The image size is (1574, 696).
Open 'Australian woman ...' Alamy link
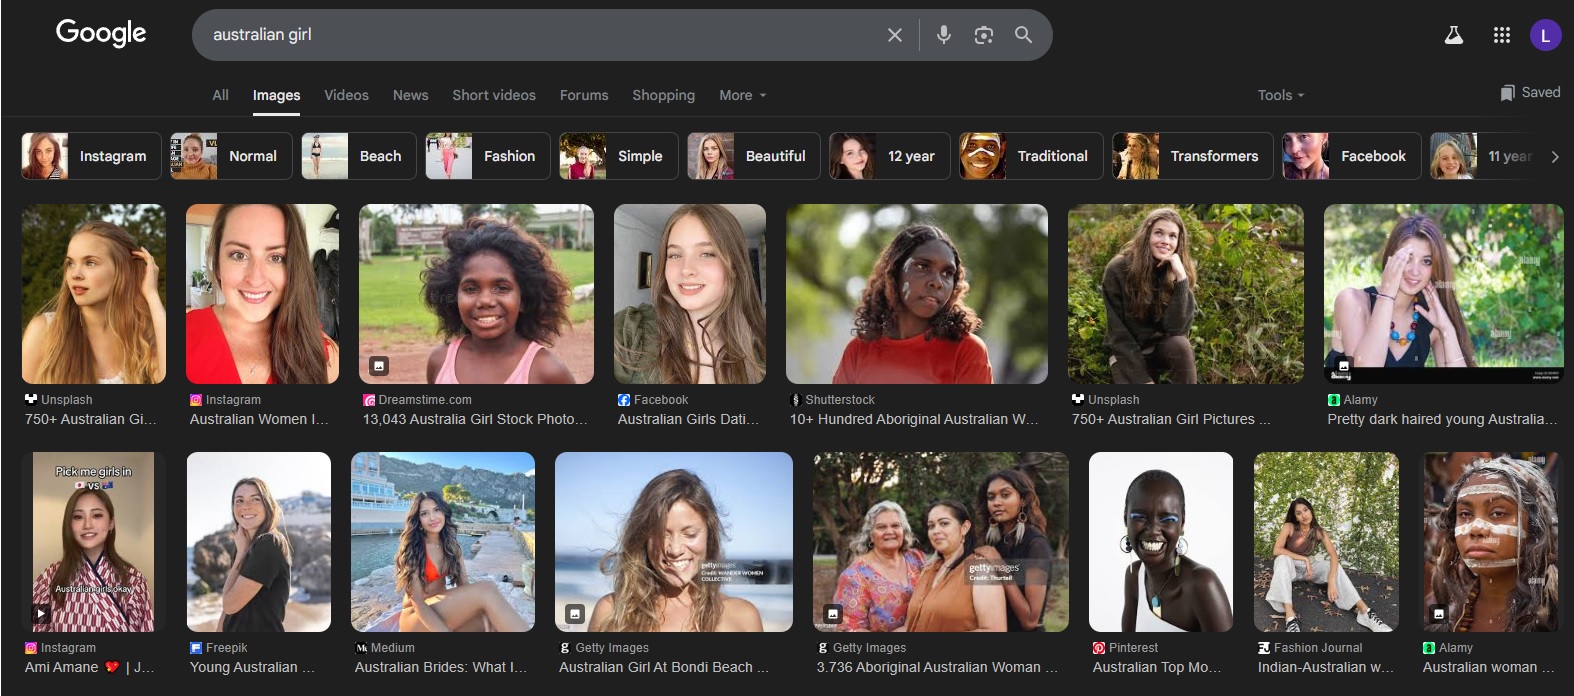(x=1488, y=667)
